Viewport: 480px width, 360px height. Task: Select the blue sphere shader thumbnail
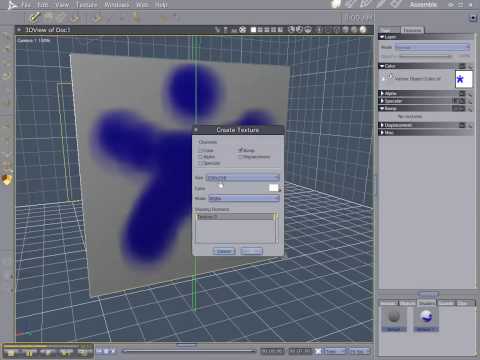(x=426, y=316)
